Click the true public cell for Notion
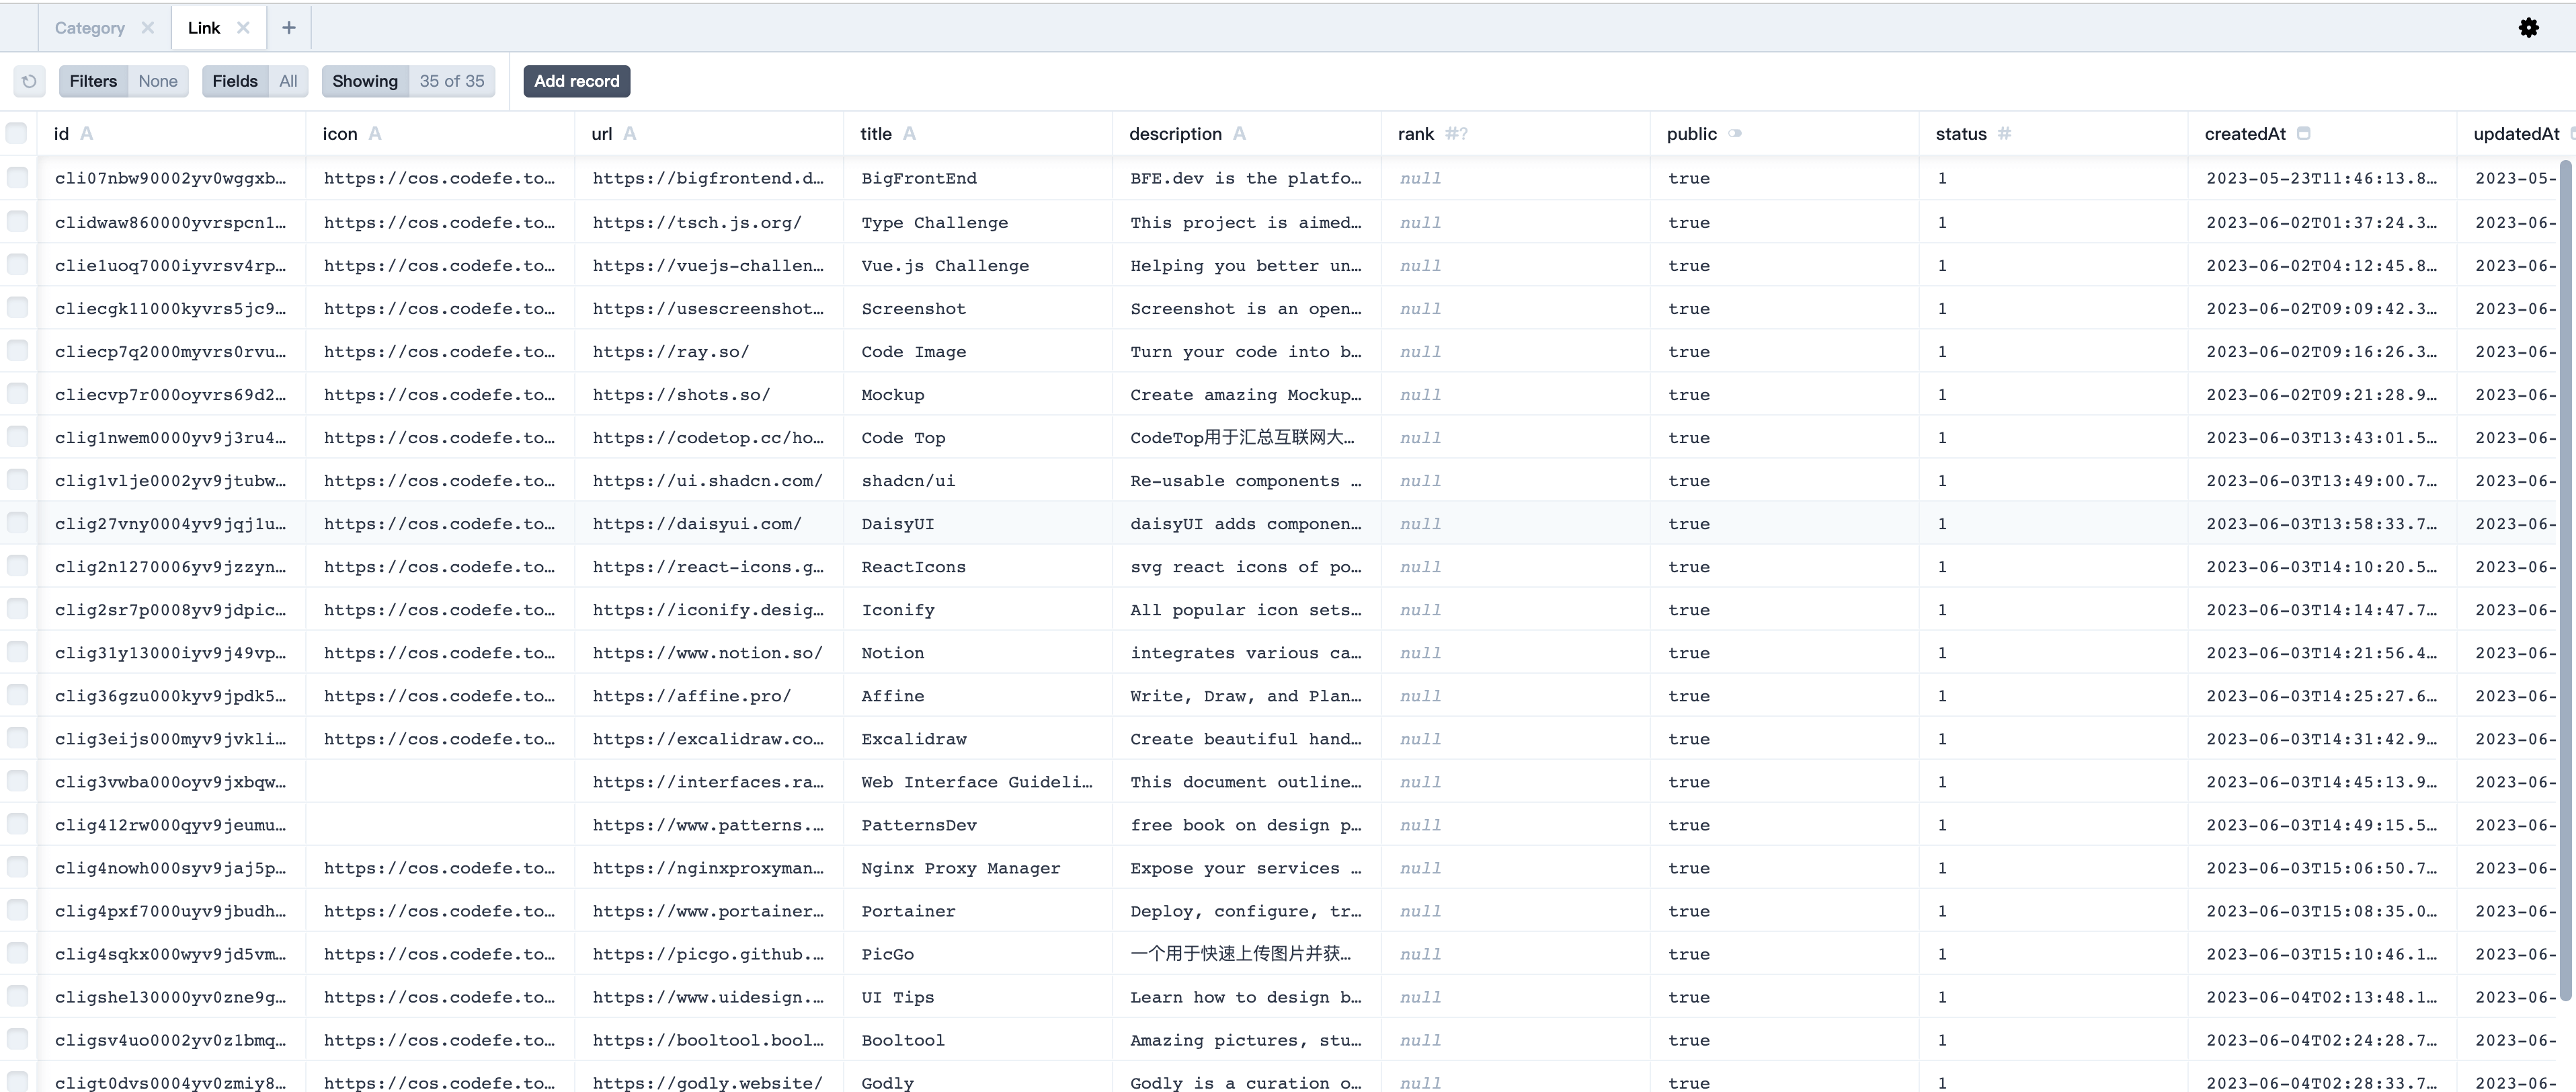The image size is (2576, 1092). point(1785,652)
